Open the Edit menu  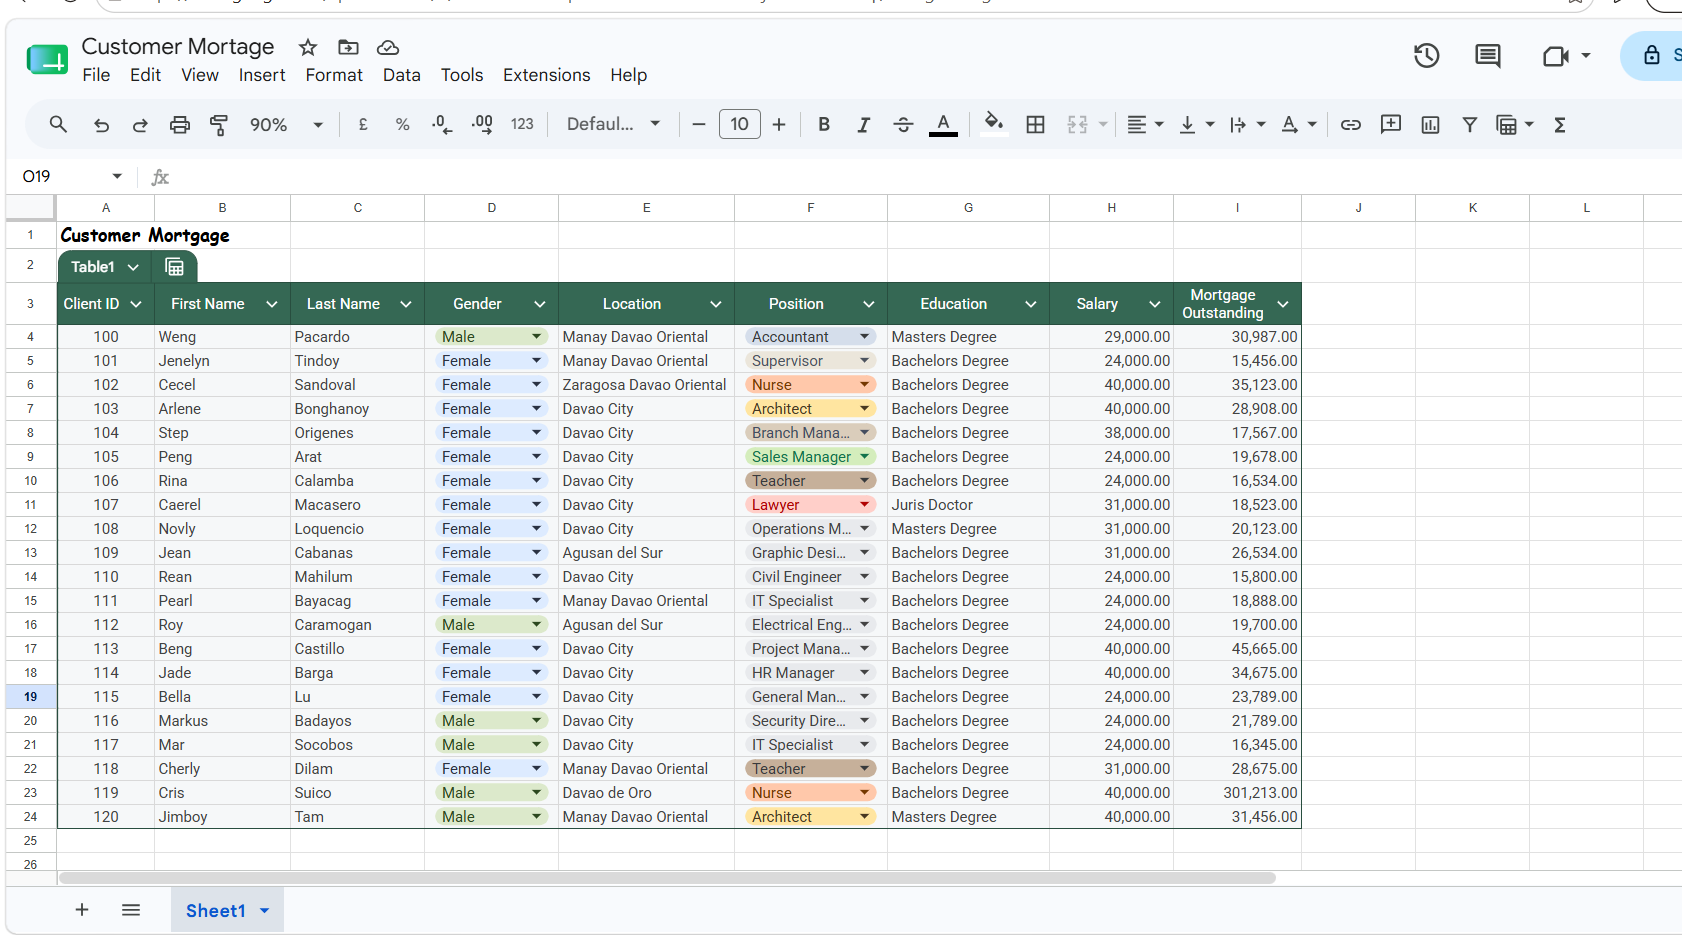pyautogui.click(x=145, y=75)
